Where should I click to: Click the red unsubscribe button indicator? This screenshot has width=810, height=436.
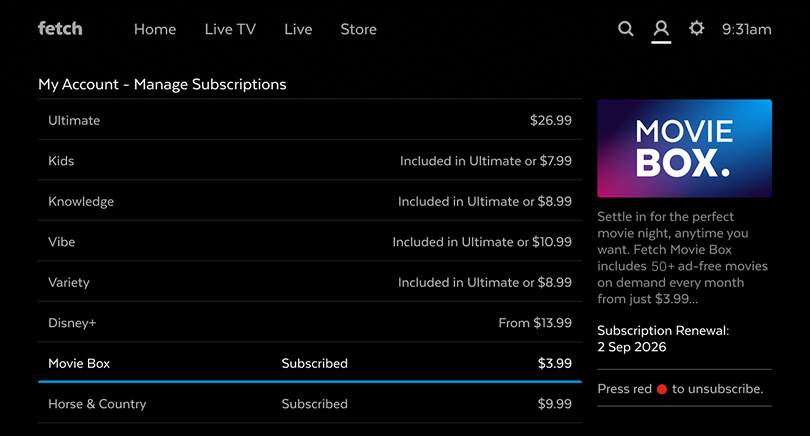[662, 389]
